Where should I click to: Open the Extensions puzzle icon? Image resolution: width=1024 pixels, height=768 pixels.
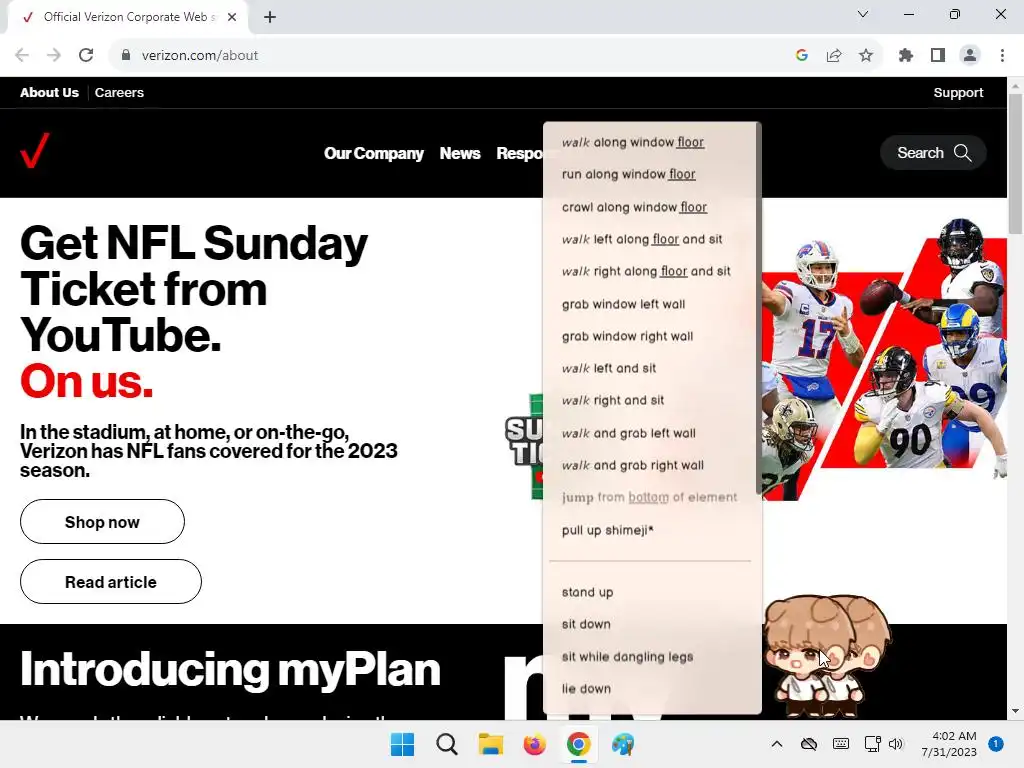coord(906,56)
